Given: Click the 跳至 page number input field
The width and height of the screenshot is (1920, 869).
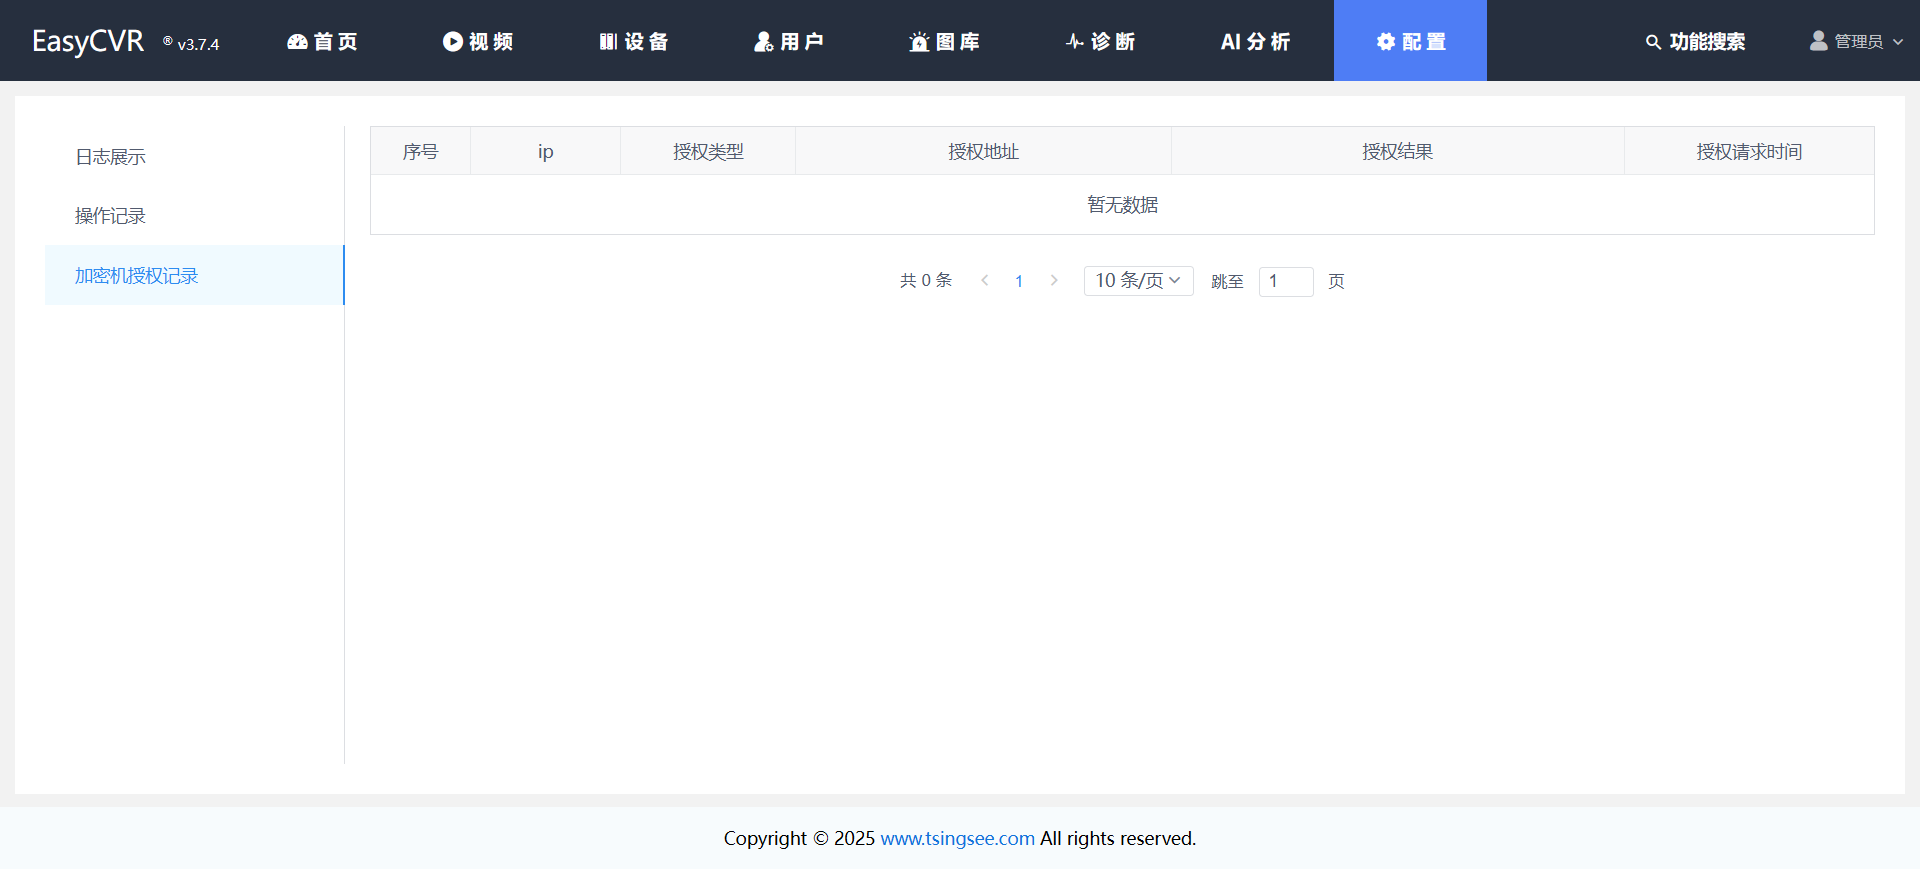Looking at the screenshot, I should click(1285, 281).
